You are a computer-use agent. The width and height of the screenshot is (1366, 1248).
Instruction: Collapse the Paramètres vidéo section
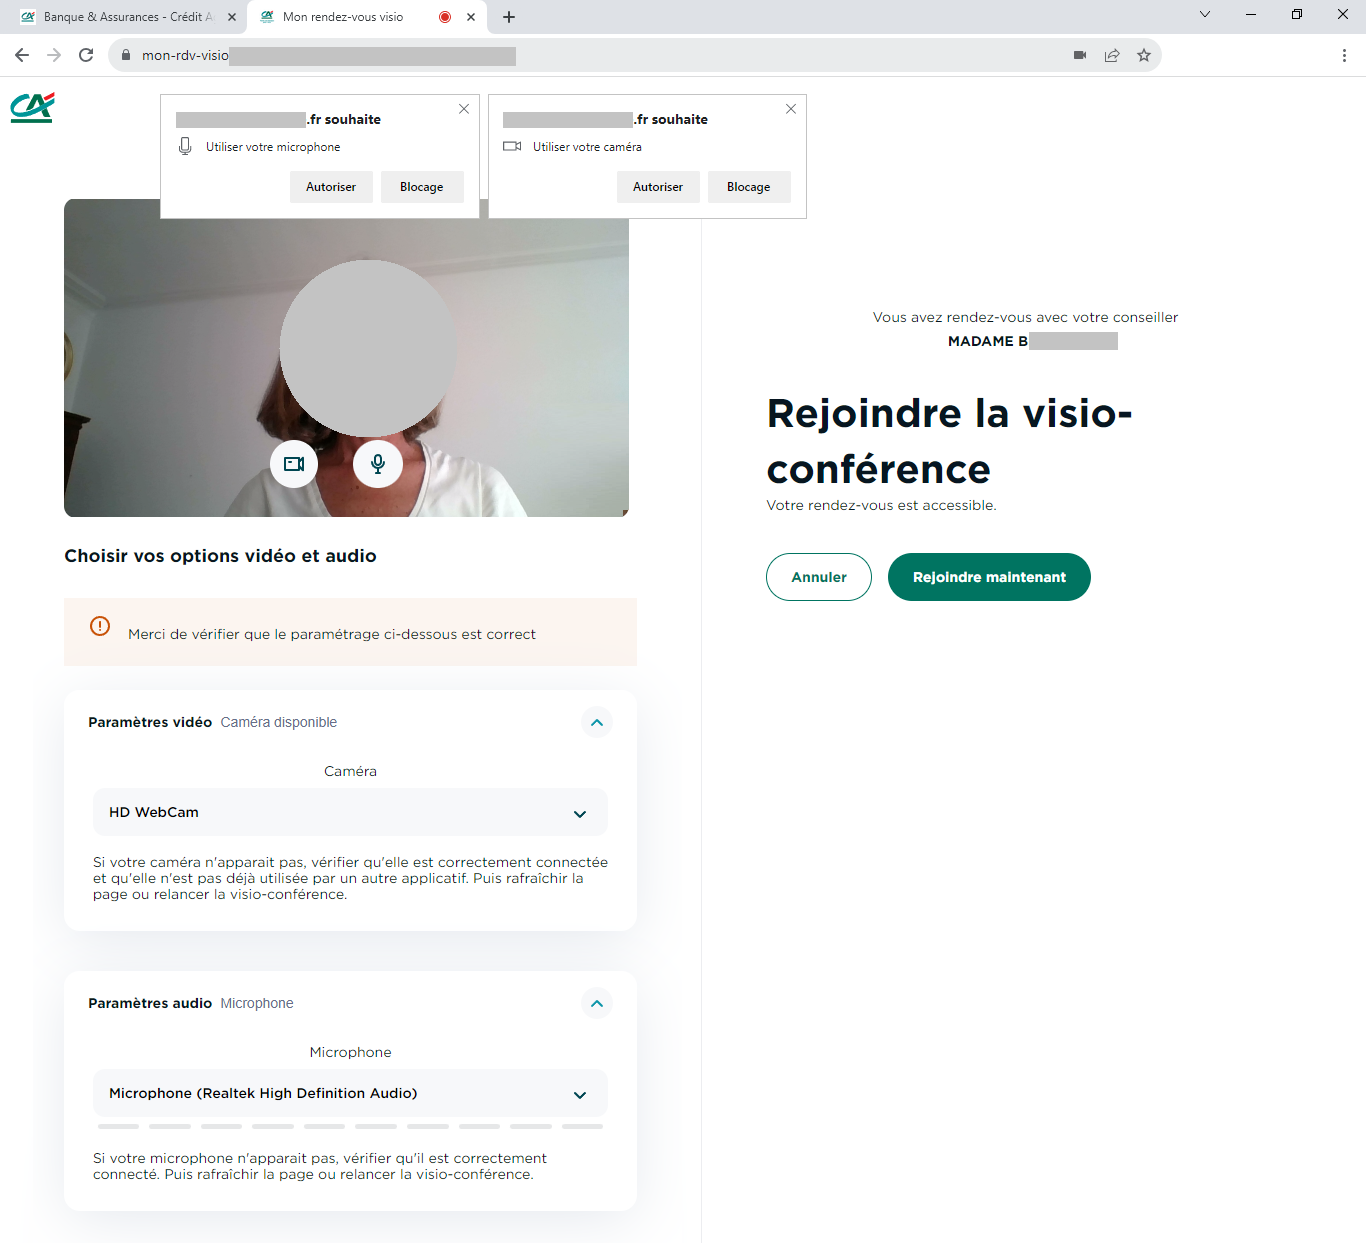coord(597,723)
